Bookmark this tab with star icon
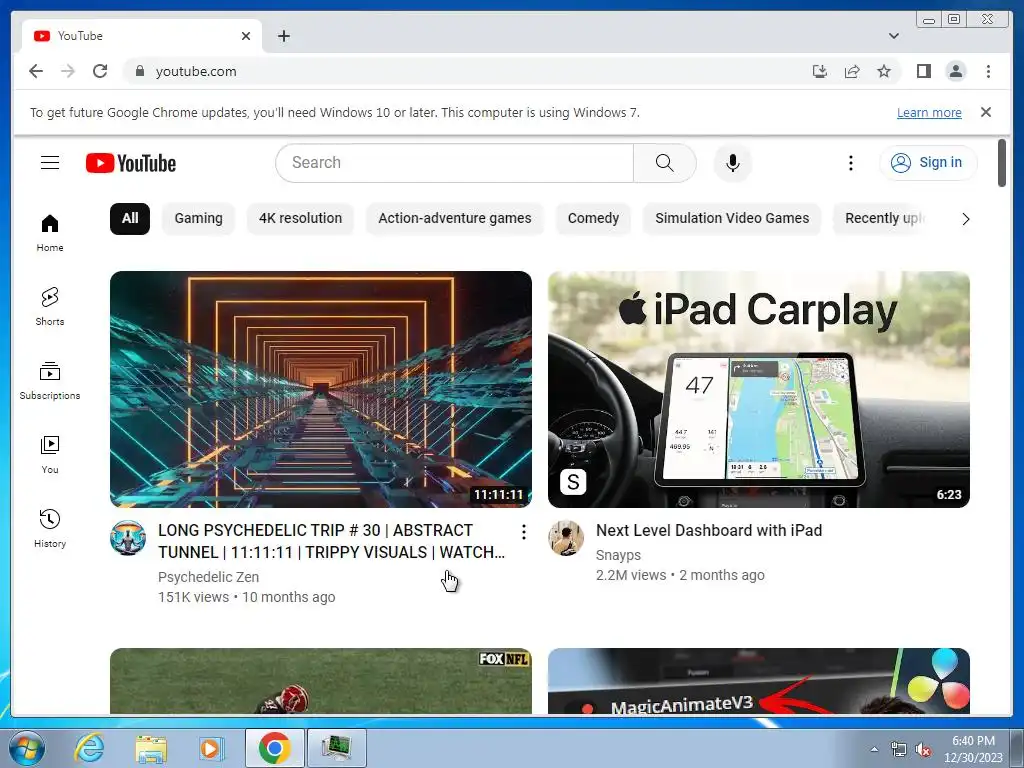1024x768 pixels. (884, 71)
